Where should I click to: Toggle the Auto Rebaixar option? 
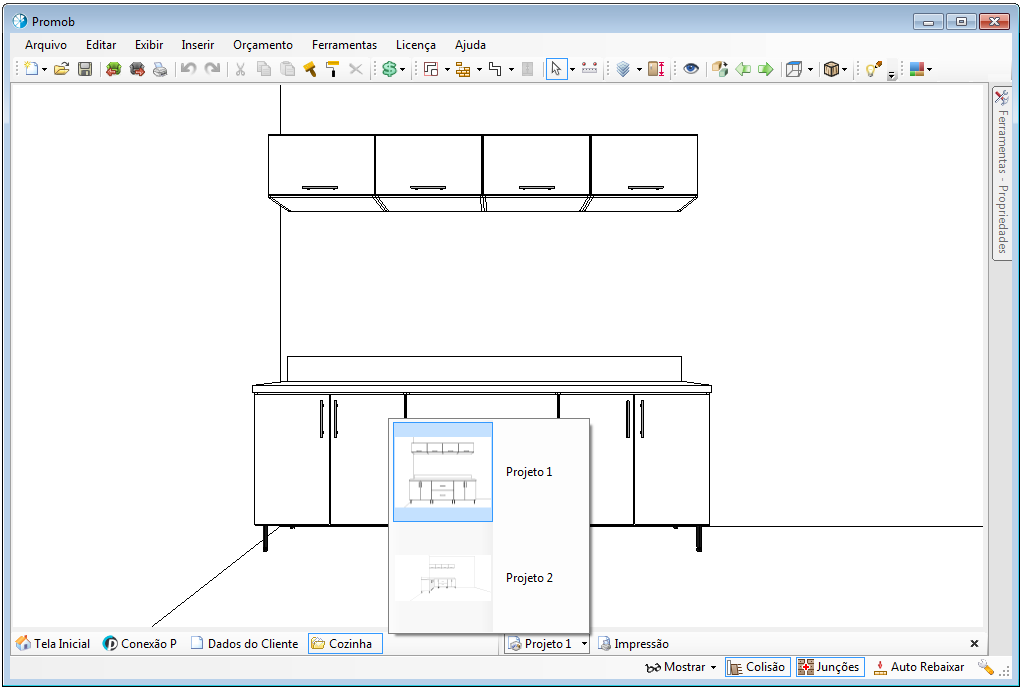point(918,667)
